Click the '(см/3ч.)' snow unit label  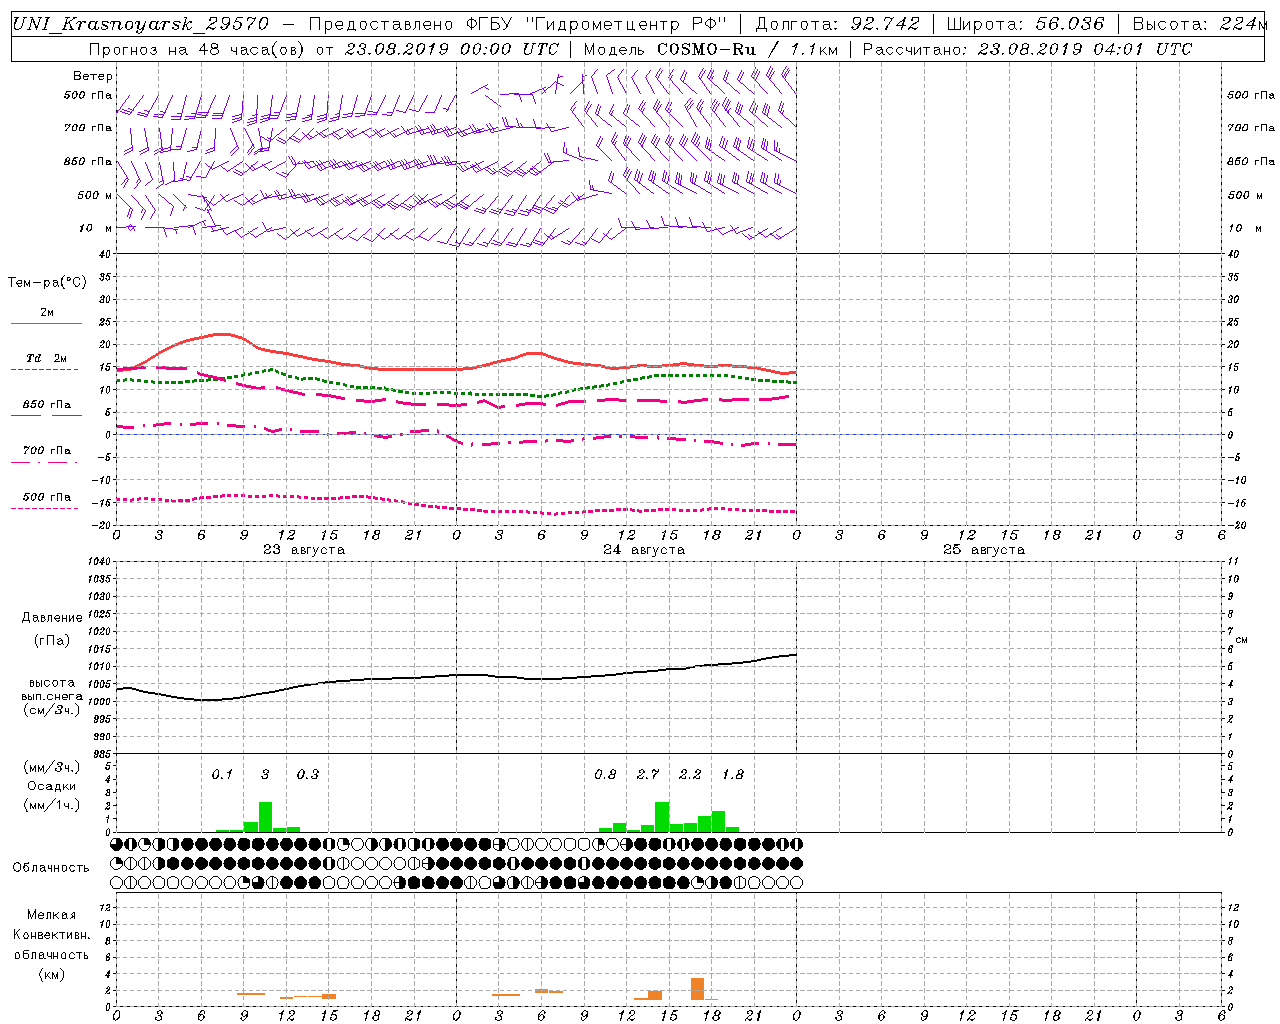coord(51,710)
